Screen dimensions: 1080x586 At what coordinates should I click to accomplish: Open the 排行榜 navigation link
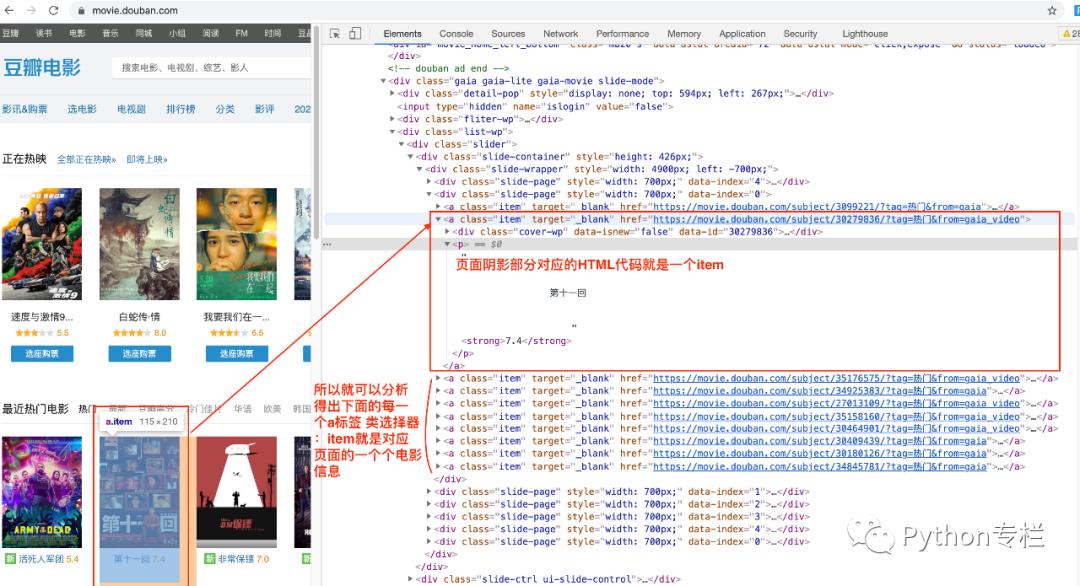[x=180, y=109]
